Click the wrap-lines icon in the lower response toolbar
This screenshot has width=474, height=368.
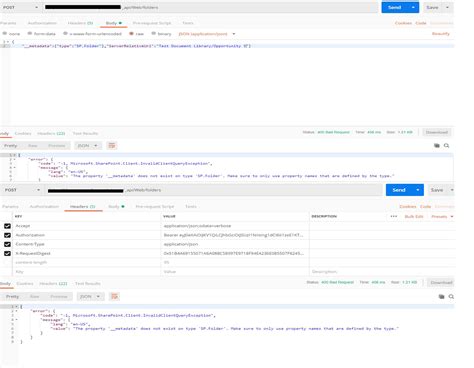tap(114, 296)
